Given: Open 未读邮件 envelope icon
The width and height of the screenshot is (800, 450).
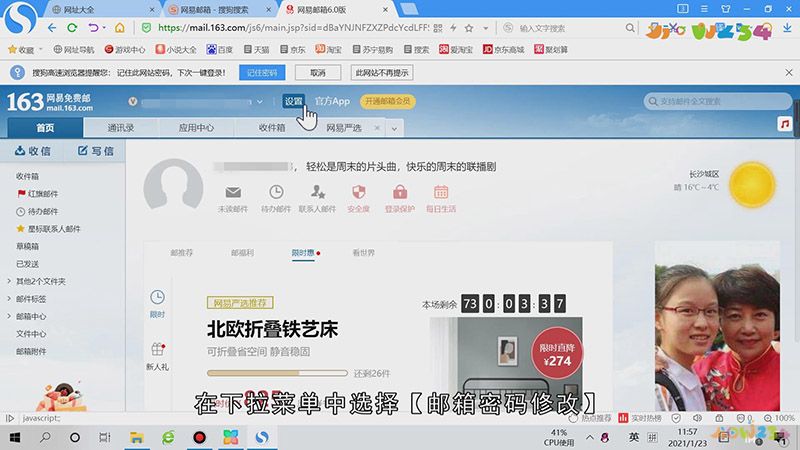Looking at the screenshot, I should point(233,192).
